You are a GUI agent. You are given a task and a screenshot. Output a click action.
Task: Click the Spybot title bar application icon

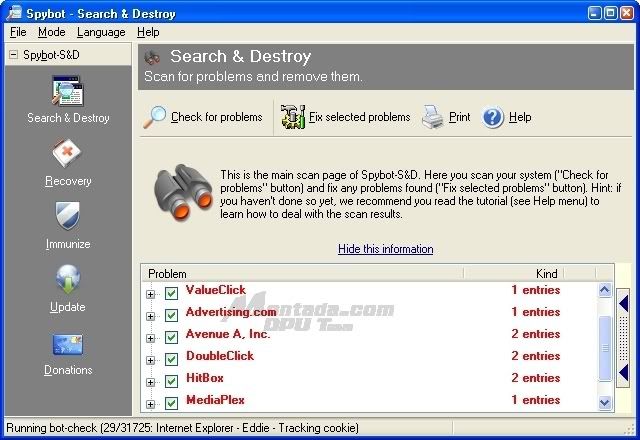15,13
